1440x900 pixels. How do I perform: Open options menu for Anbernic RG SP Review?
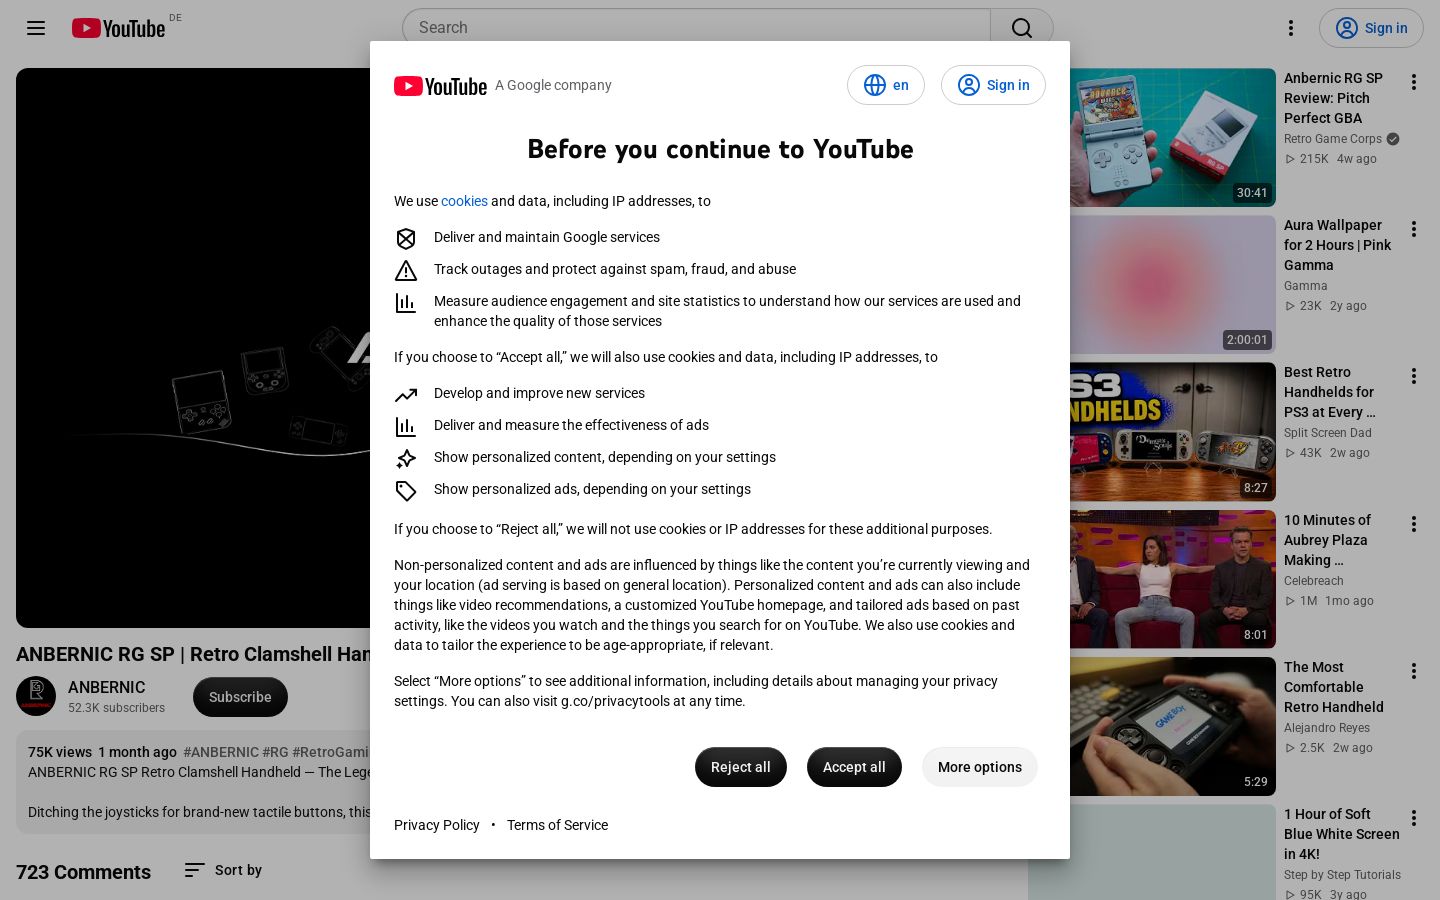1414,82
